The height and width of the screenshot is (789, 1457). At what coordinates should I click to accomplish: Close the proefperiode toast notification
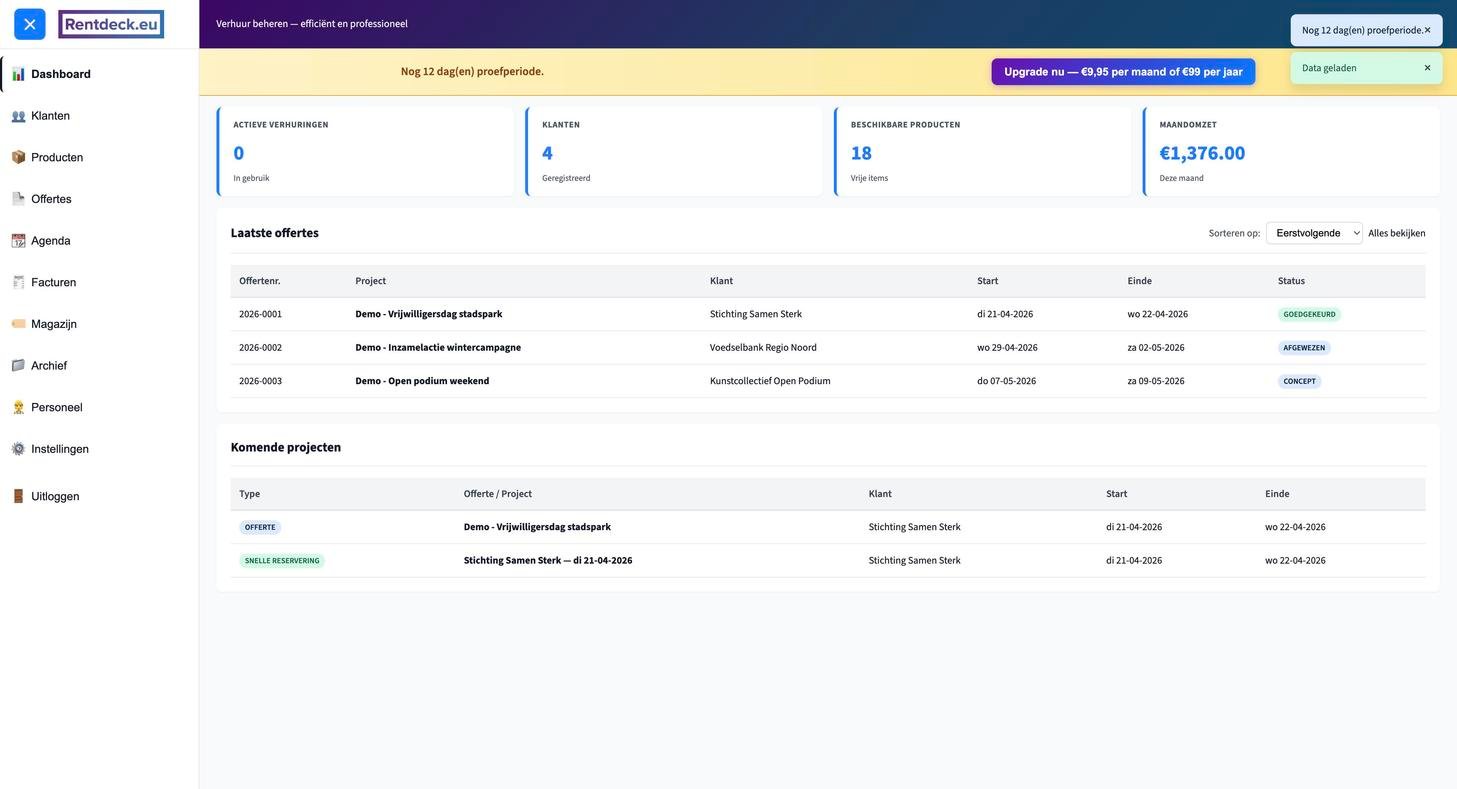tap(1427, 30)
